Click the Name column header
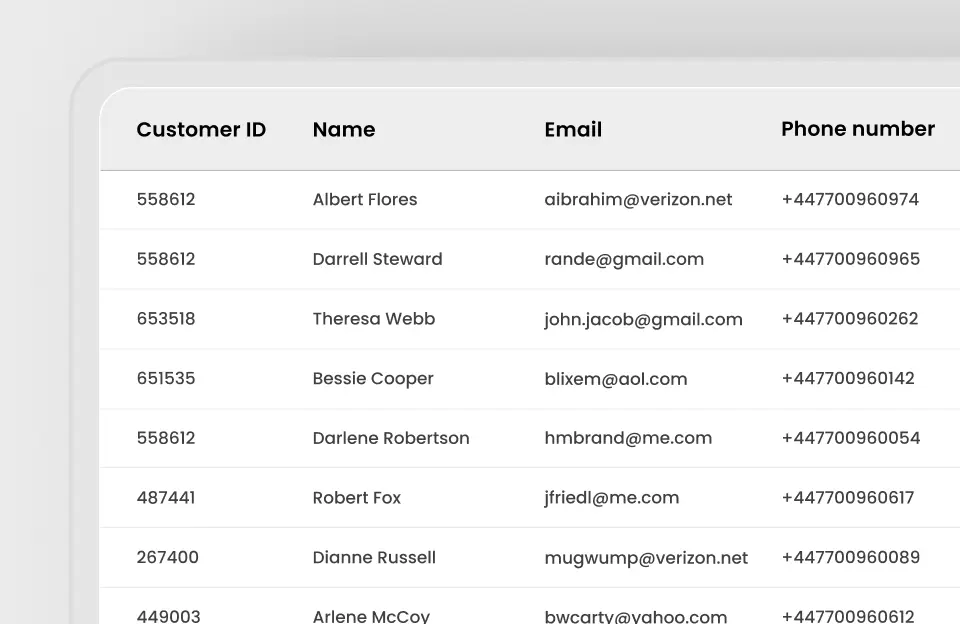The width and height of the screenshot is (960, 624). (x=343, y=129)
